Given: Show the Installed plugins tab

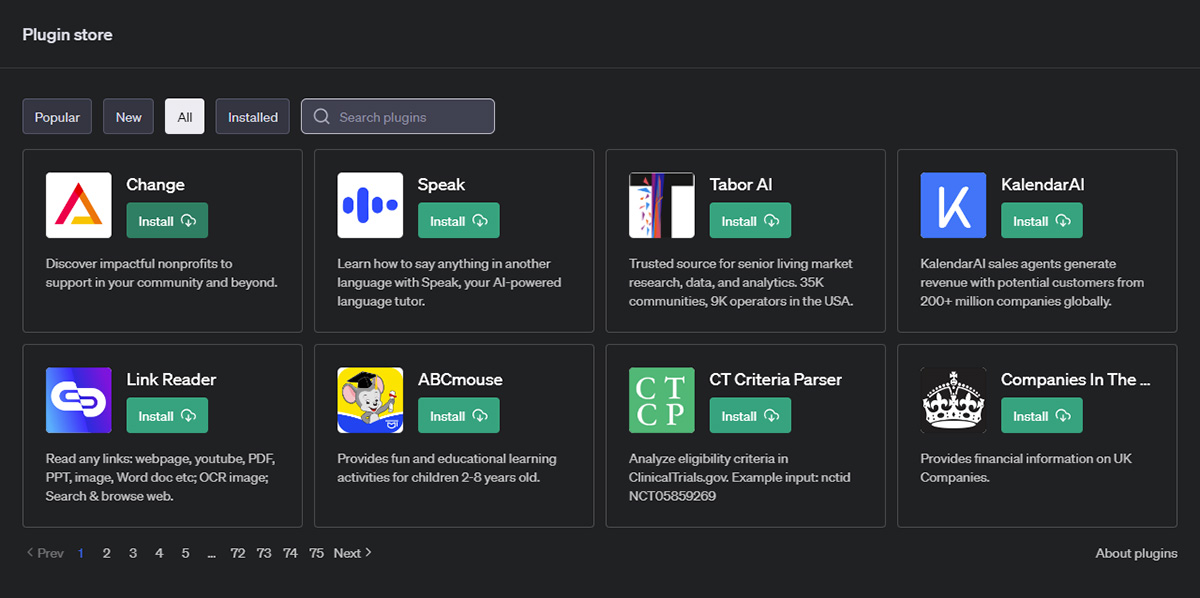Looking at the screenshot, I should point(253,117).
